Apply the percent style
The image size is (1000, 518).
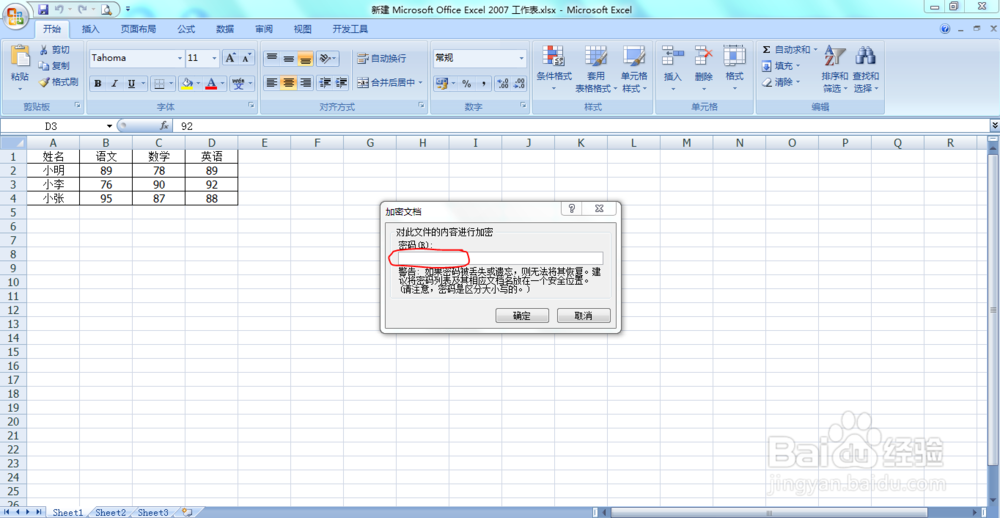467,83
